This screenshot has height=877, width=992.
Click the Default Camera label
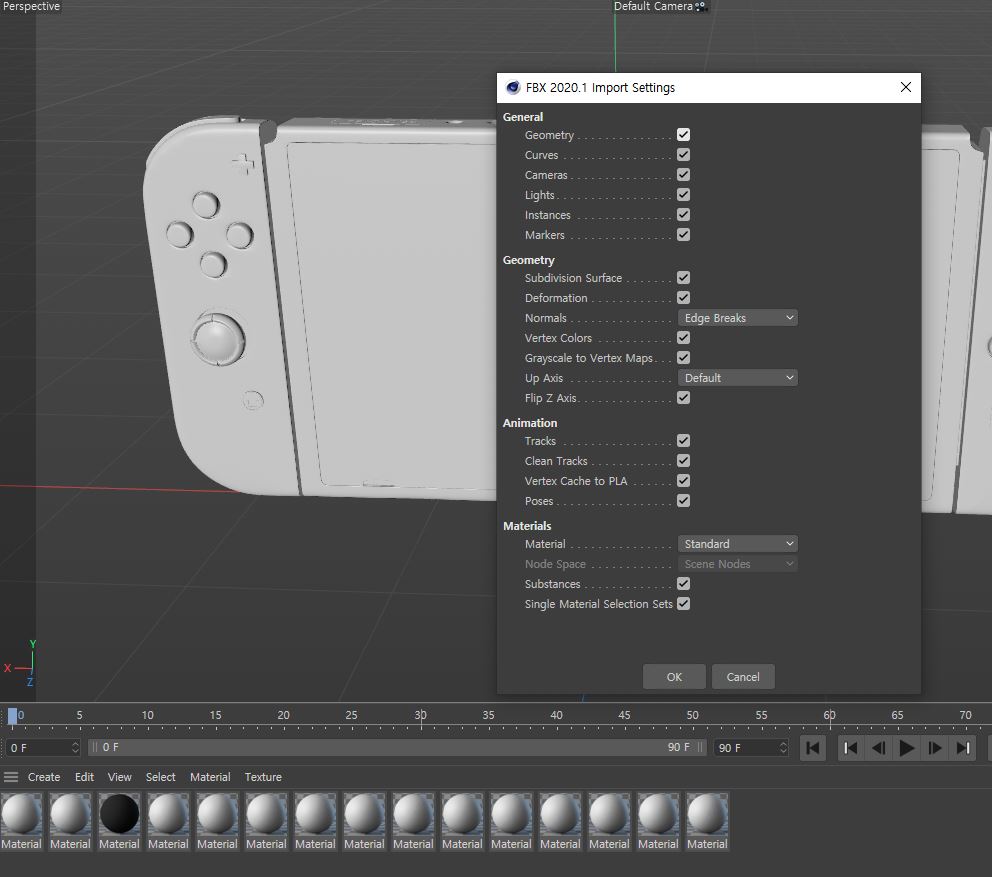[653, 6]
